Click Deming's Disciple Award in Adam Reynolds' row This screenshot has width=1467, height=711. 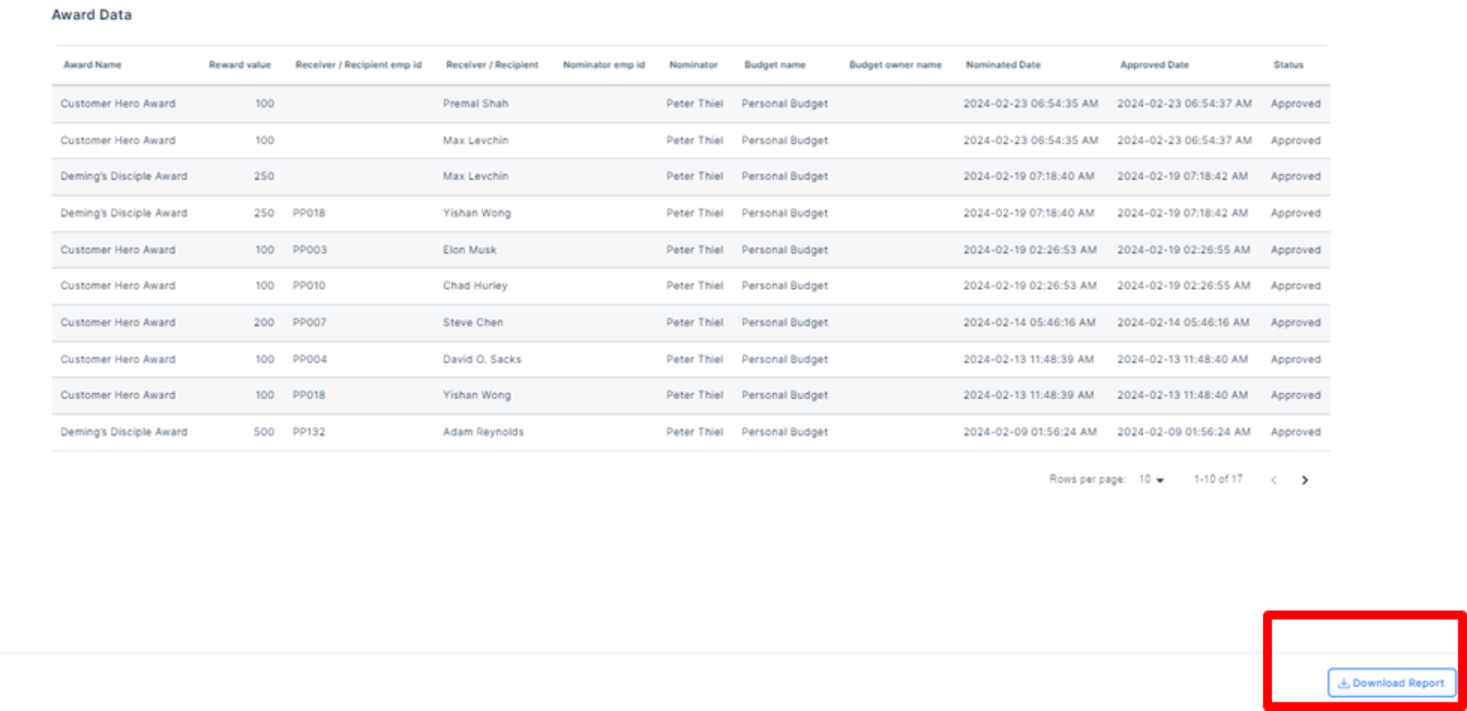124,432
